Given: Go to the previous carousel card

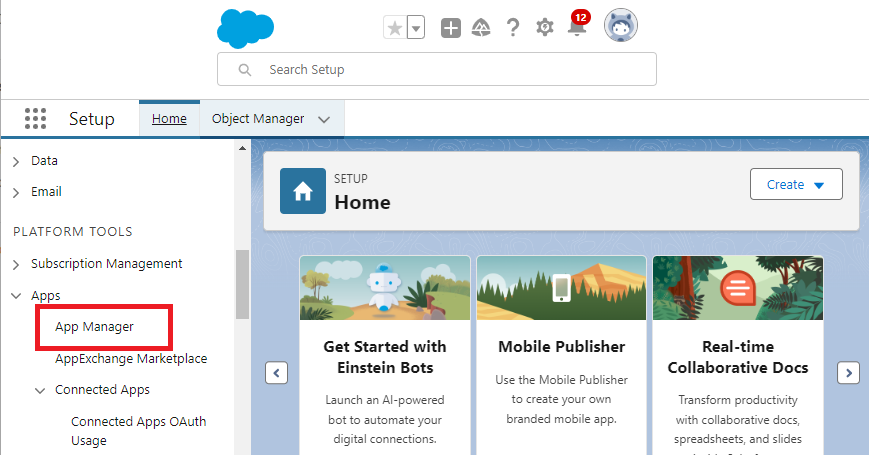Looking at the screenshot, I should coord(276,373).
